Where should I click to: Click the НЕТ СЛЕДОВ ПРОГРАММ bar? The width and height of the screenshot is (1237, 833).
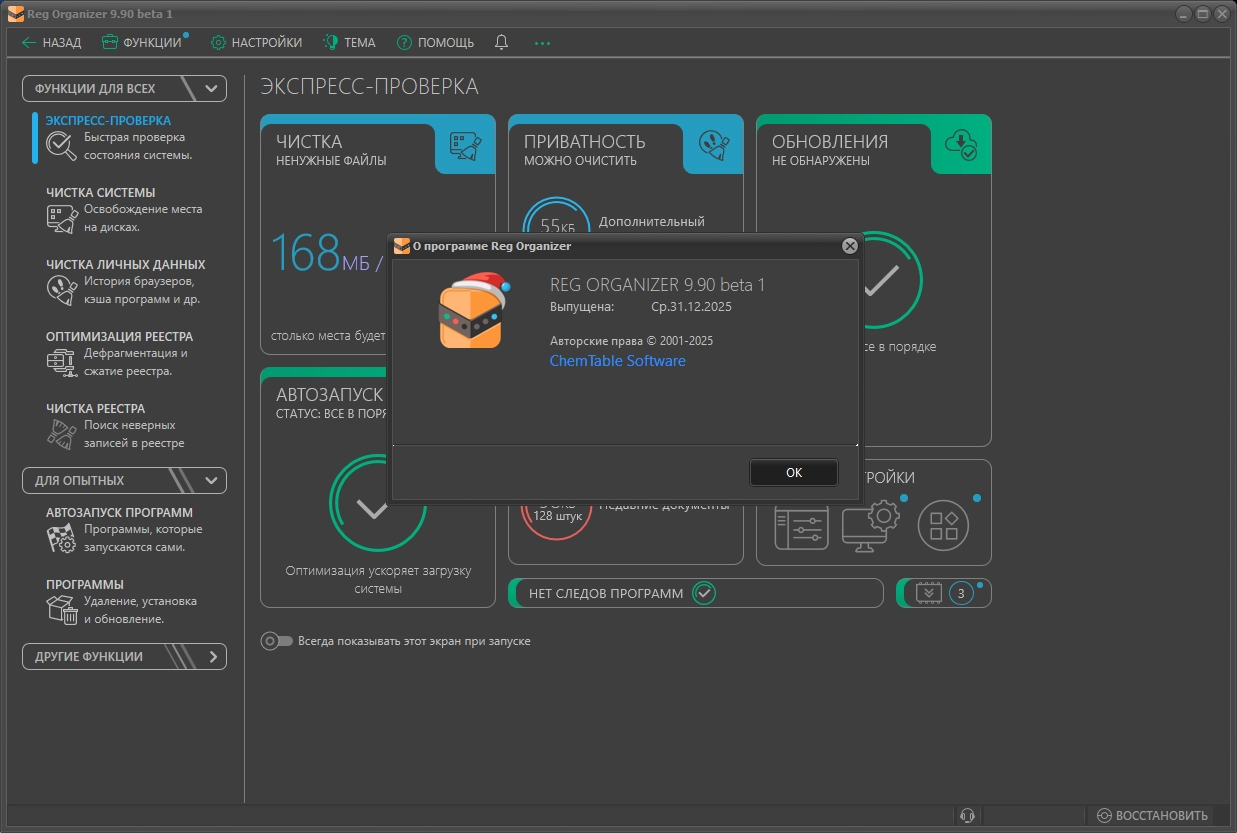pos(696,593)
